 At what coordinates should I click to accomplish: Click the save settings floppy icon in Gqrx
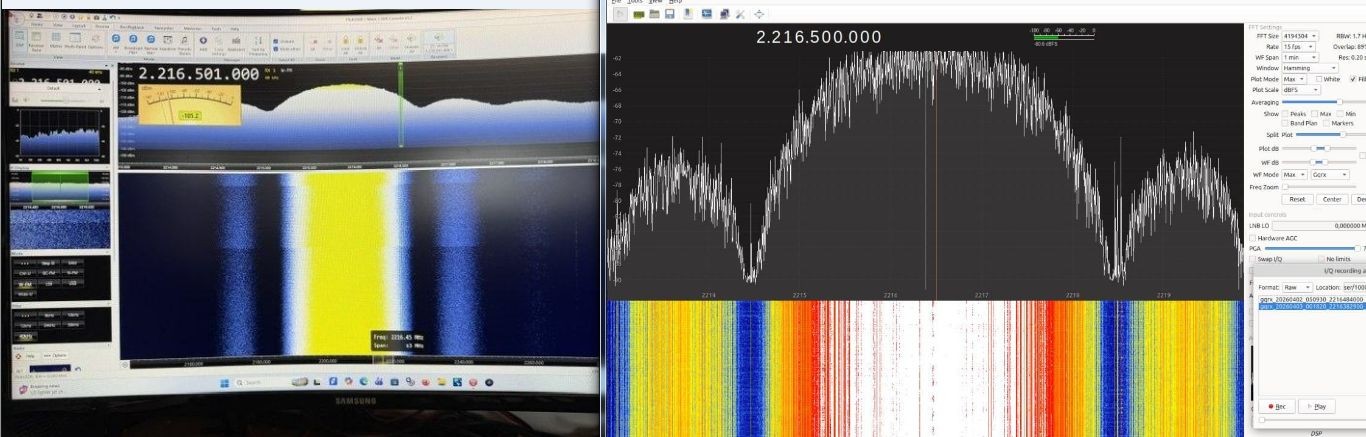(670, 14)
